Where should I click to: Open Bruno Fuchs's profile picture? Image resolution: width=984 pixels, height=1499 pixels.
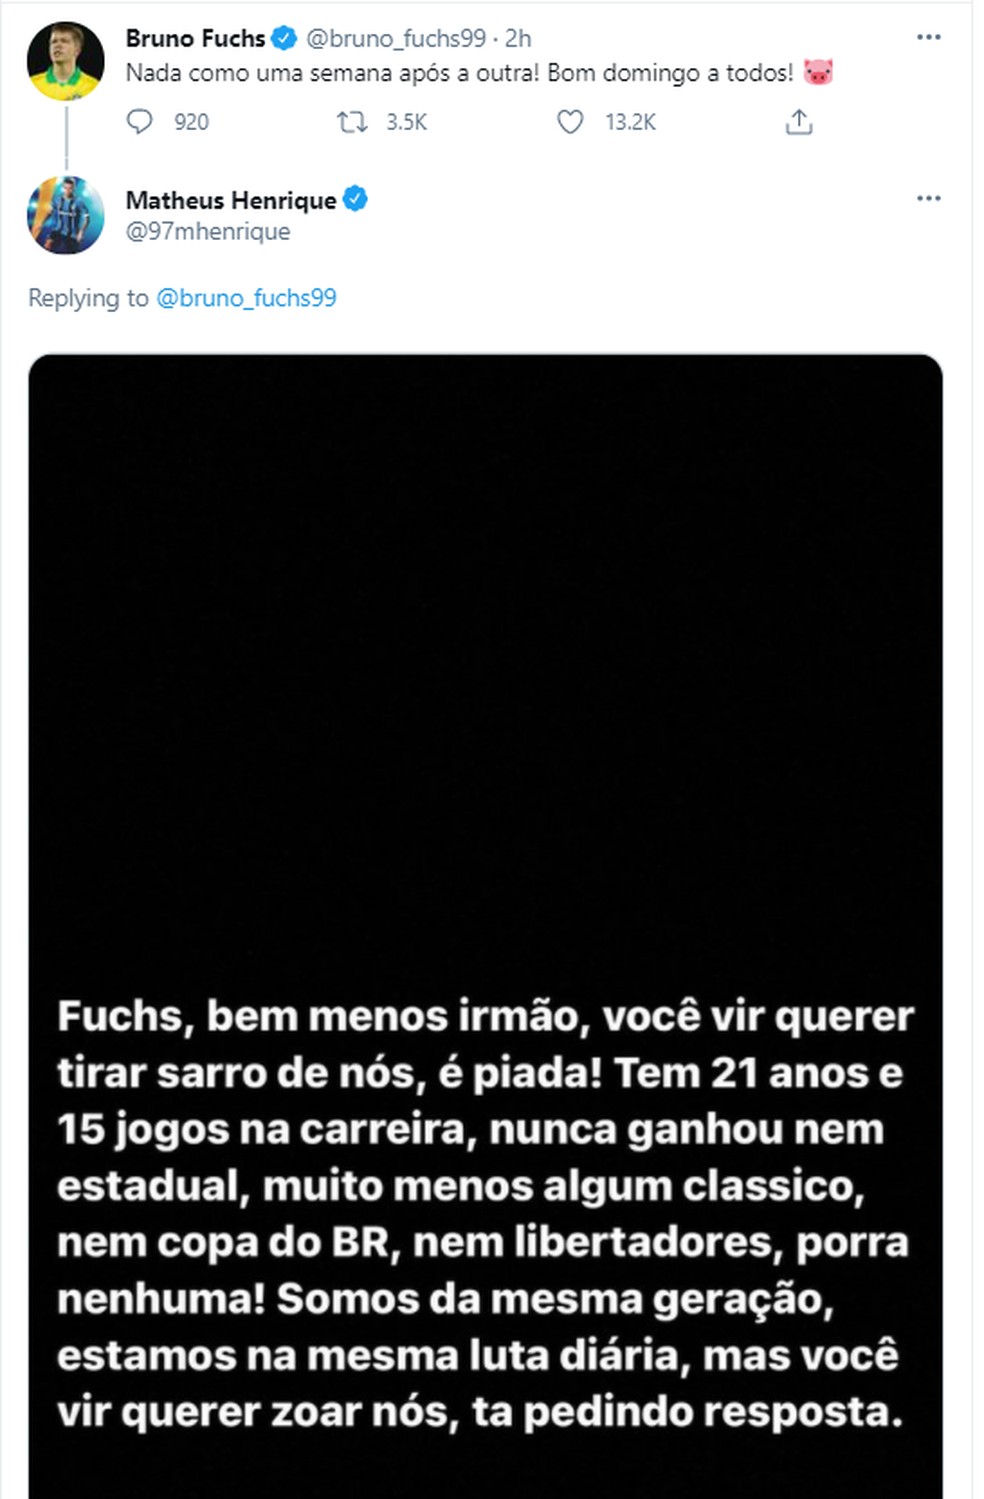click(x=65, y=62)
